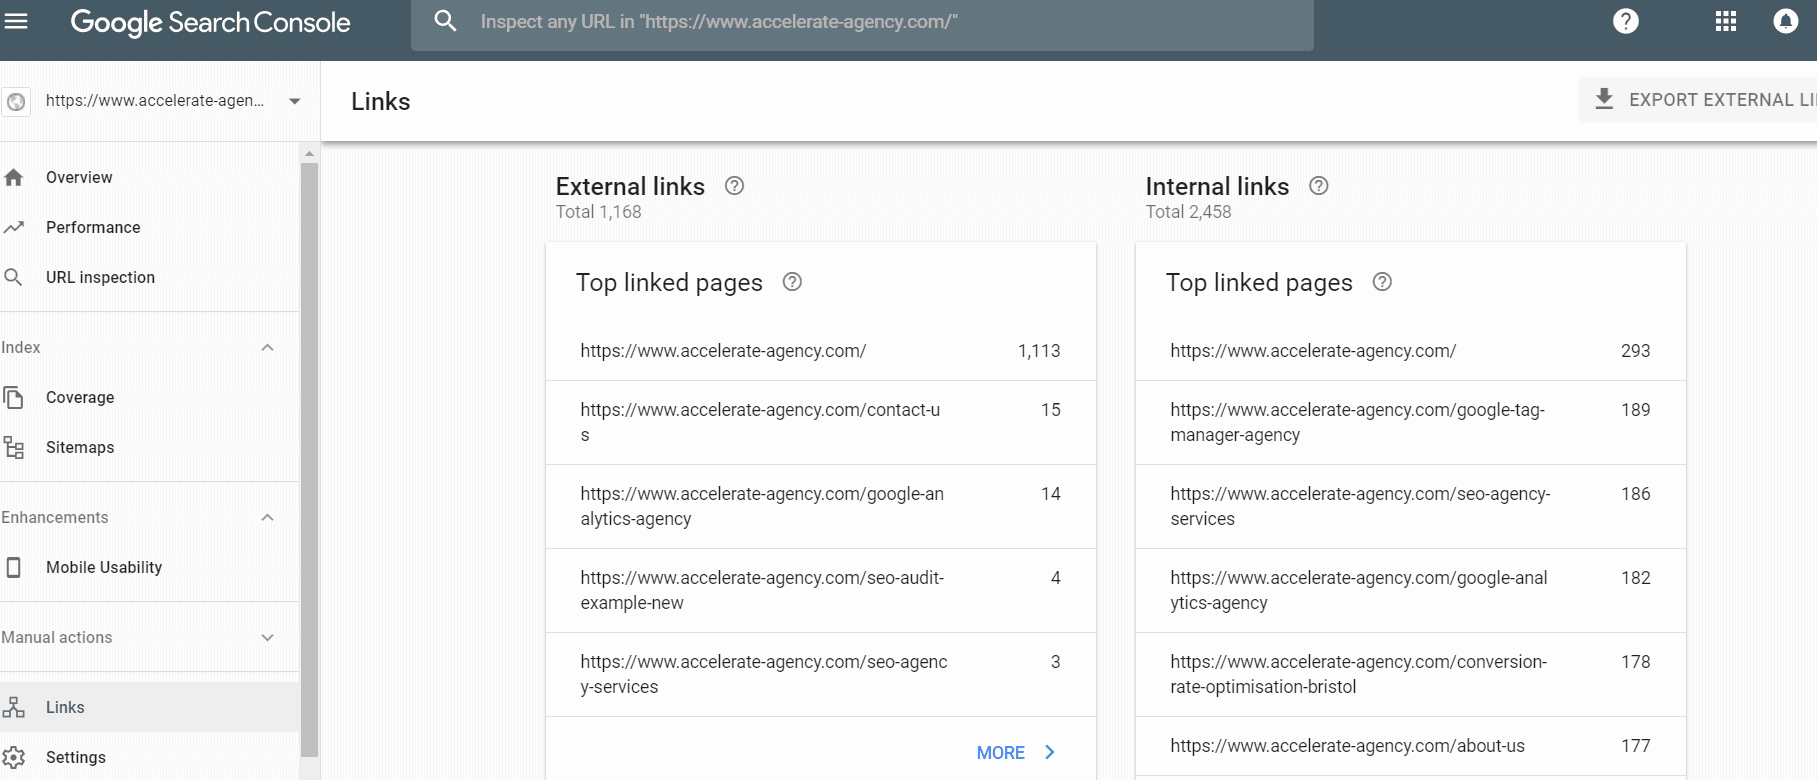Click EXPORT EXTERNAL LINKS button
This screenshot has width=1817, height=780.
coord(1698,99)
